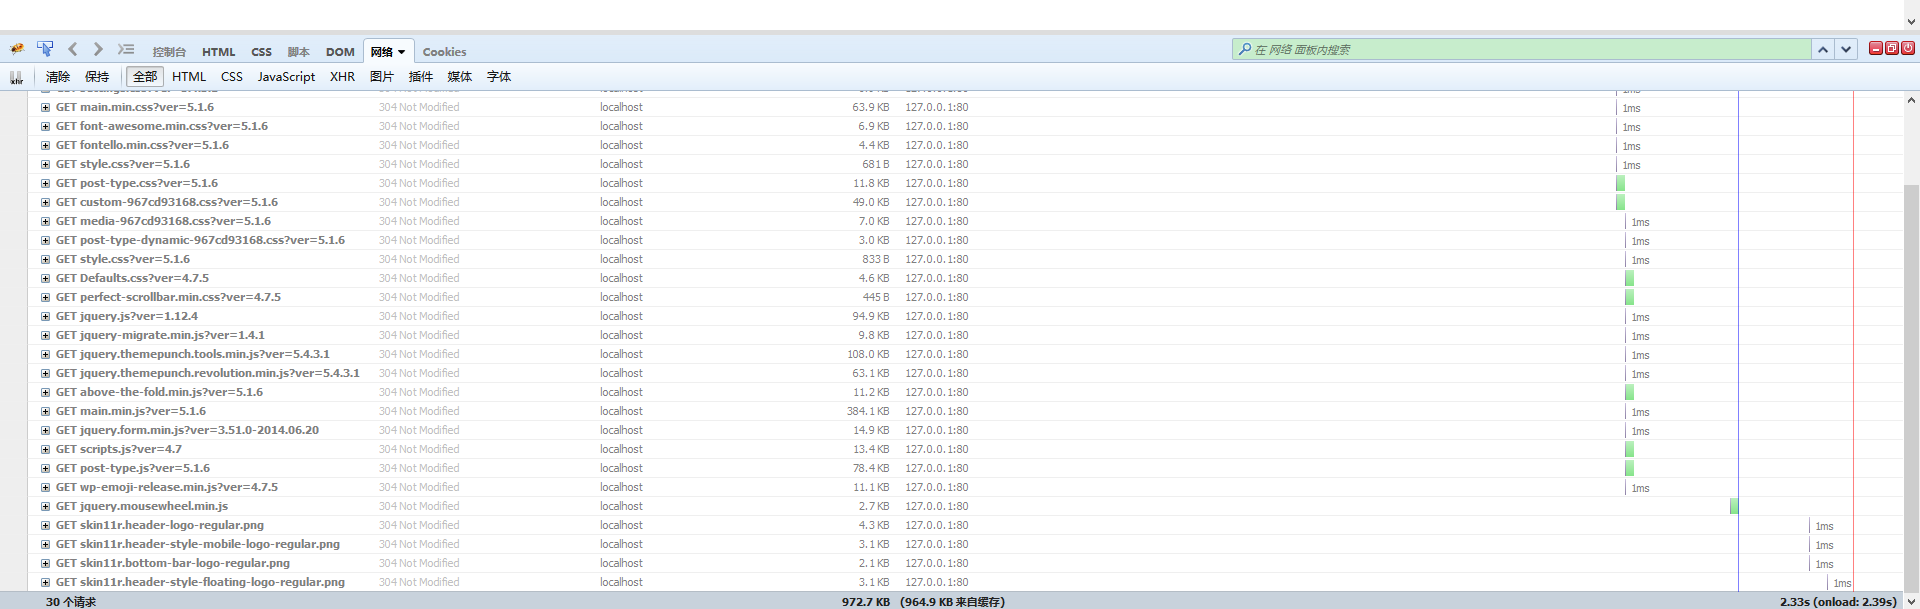Detach Firebug into a separate window
The width and height of the screenshot is (1920, 609).
(x=1892, y=48)
